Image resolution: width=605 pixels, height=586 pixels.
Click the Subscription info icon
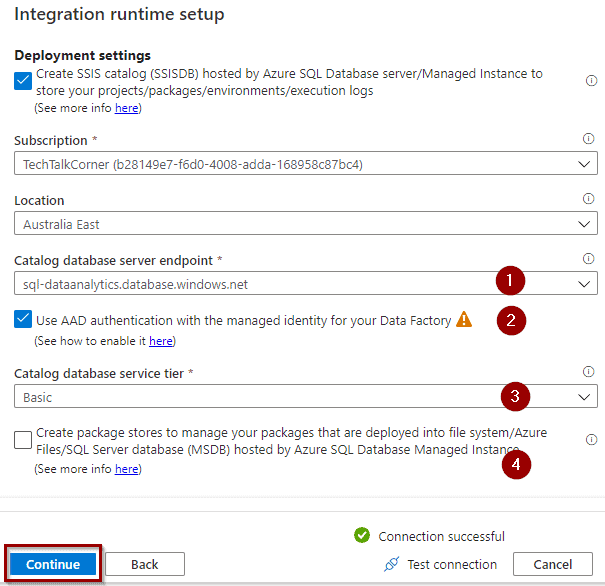click(588, 138)
